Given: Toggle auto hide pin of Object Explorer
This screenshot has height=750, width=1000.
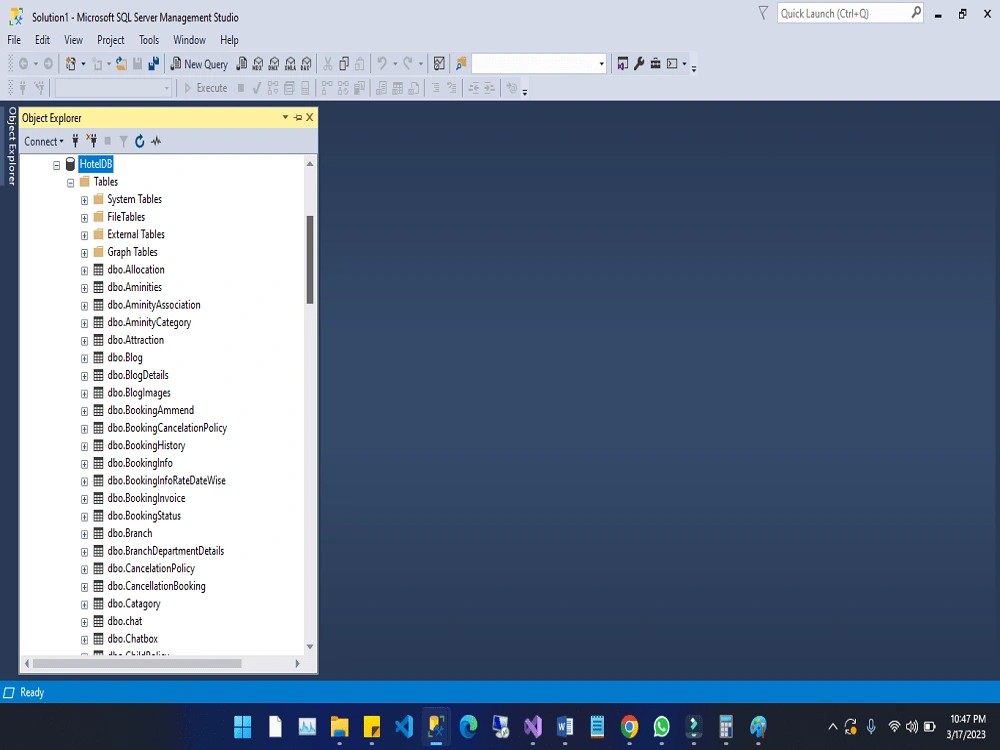Looking at the screenshot, I should [x=298, y=117].
